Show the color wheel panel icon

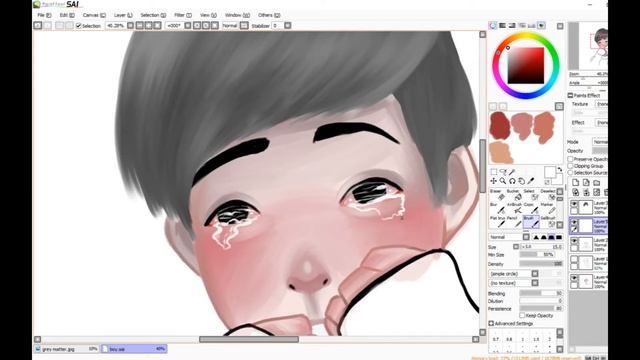click(x=493, y=25)
